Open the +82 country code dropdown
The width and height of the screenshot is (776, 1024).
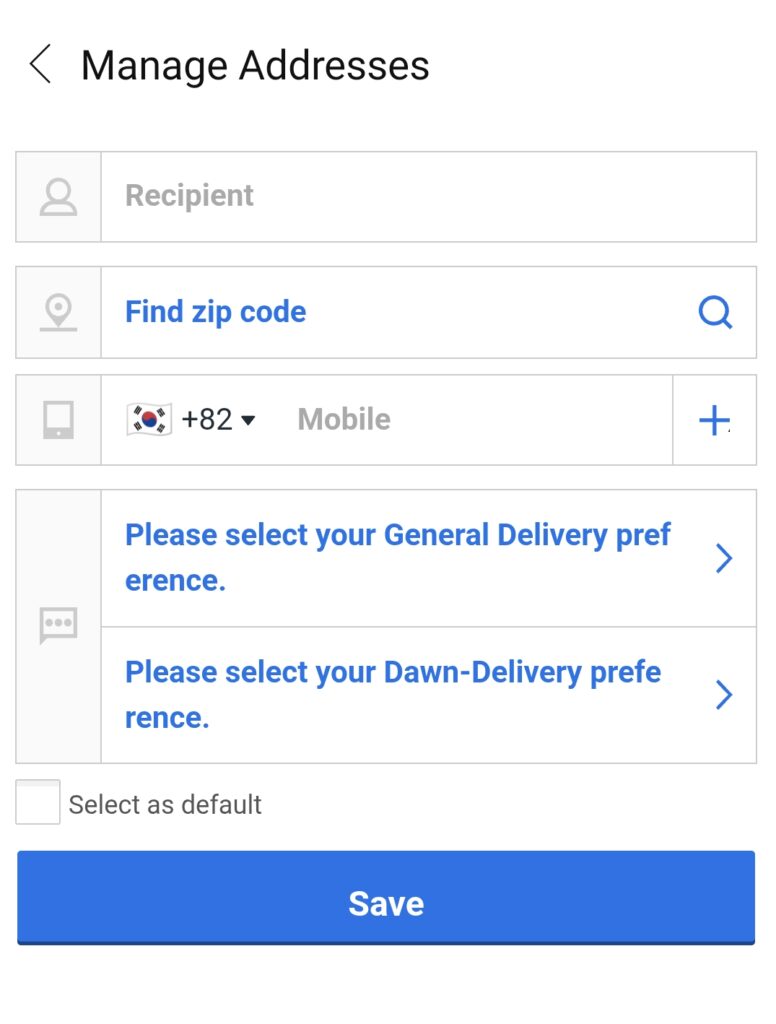pyautogui.click(x=219, y=420)
